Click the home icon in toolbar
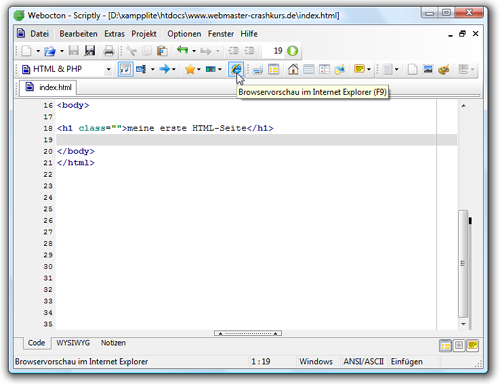This screenshot has width=500, height=384. (x=293, y=69)
